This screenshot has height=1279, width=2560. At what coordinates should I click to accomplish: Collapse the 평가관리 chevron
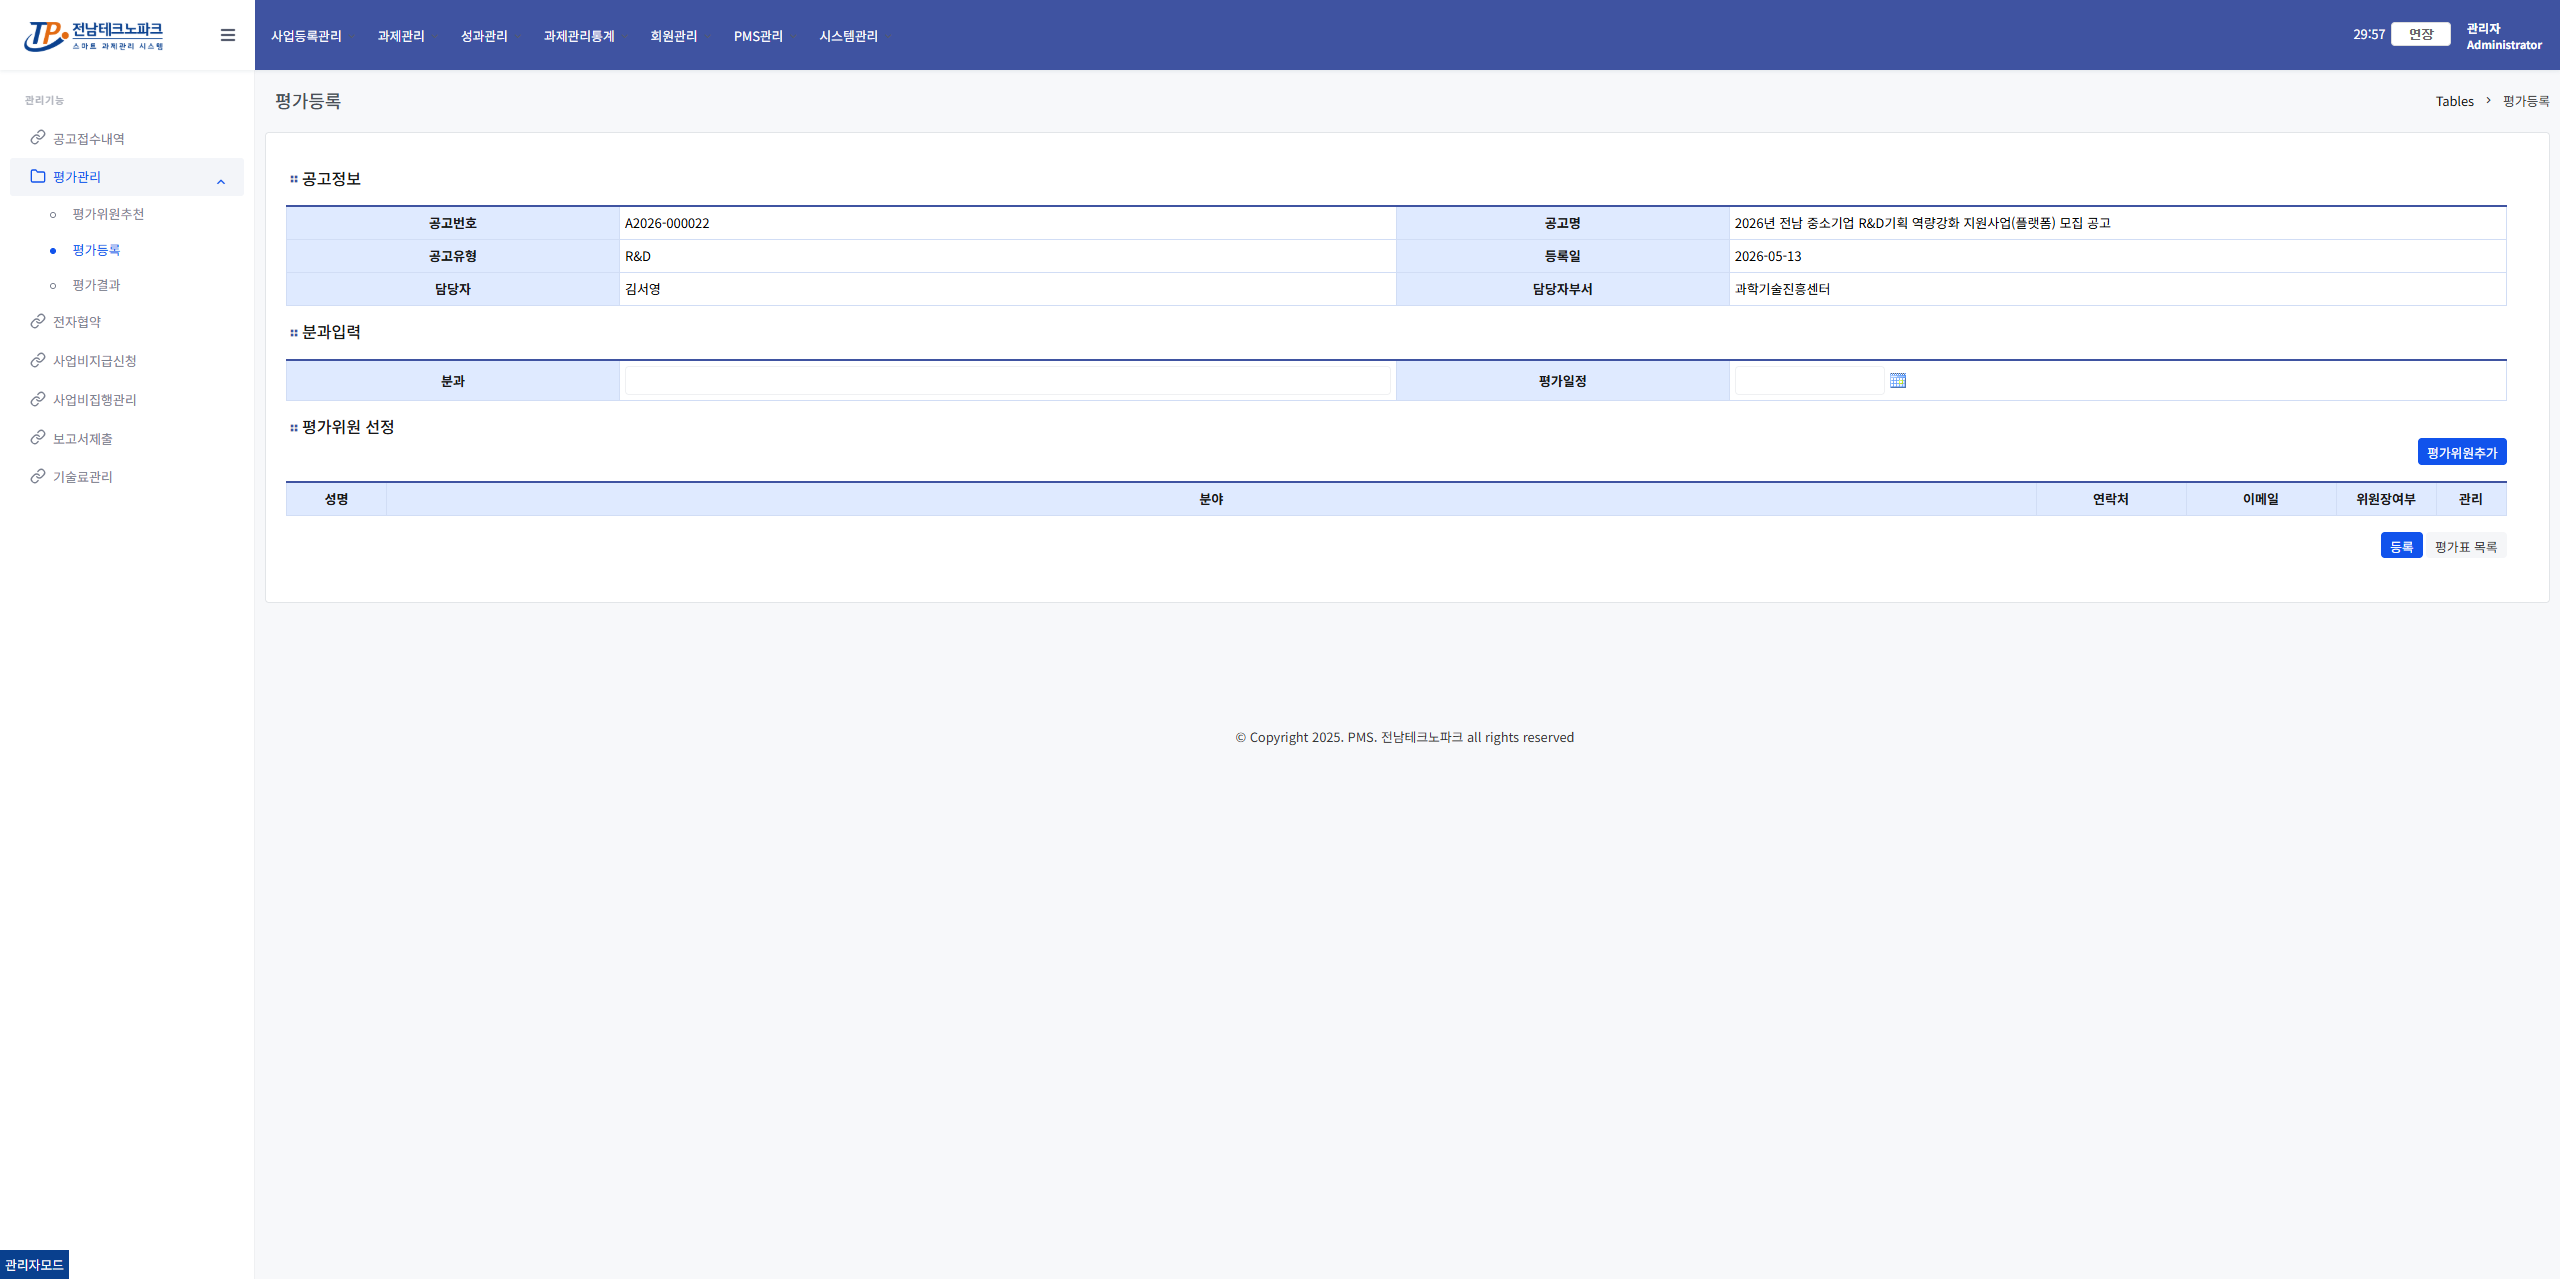(x=221, y=182)
